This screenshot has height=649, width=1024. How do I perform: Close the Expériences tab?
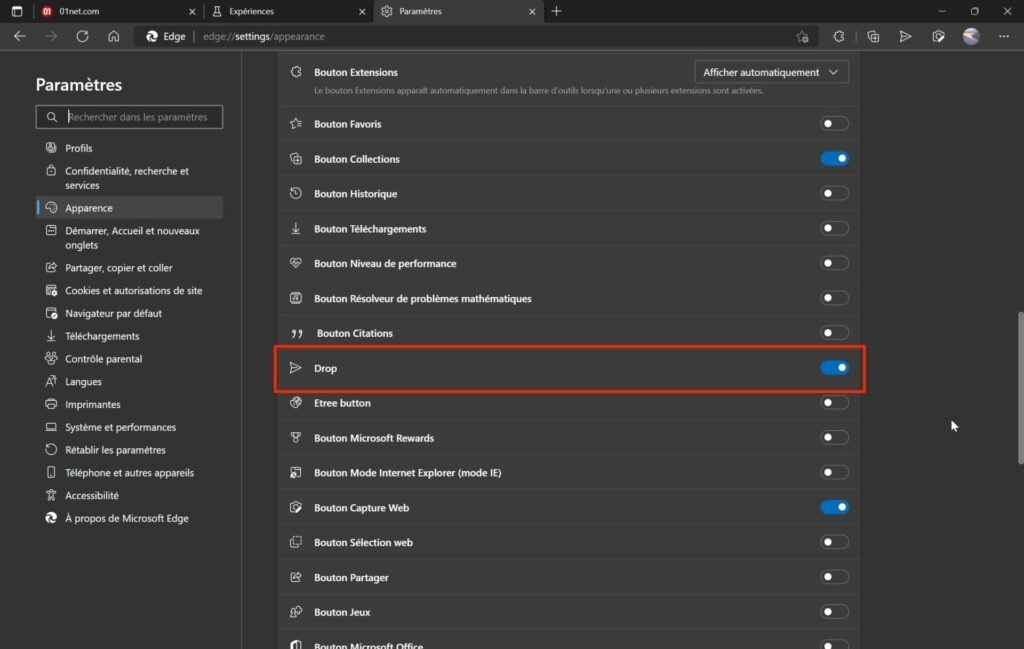(x=362, y=12)
